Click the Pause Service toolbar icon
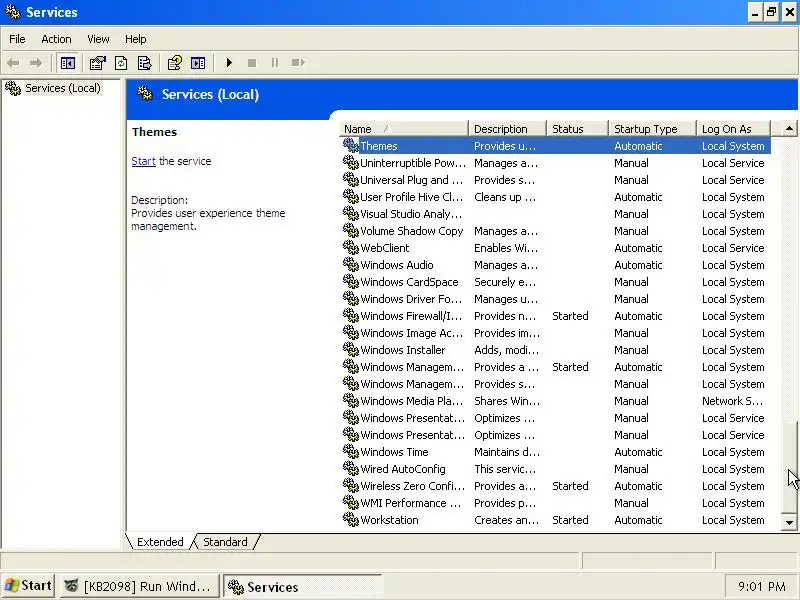The image size is (800, 600). (275, 63)
